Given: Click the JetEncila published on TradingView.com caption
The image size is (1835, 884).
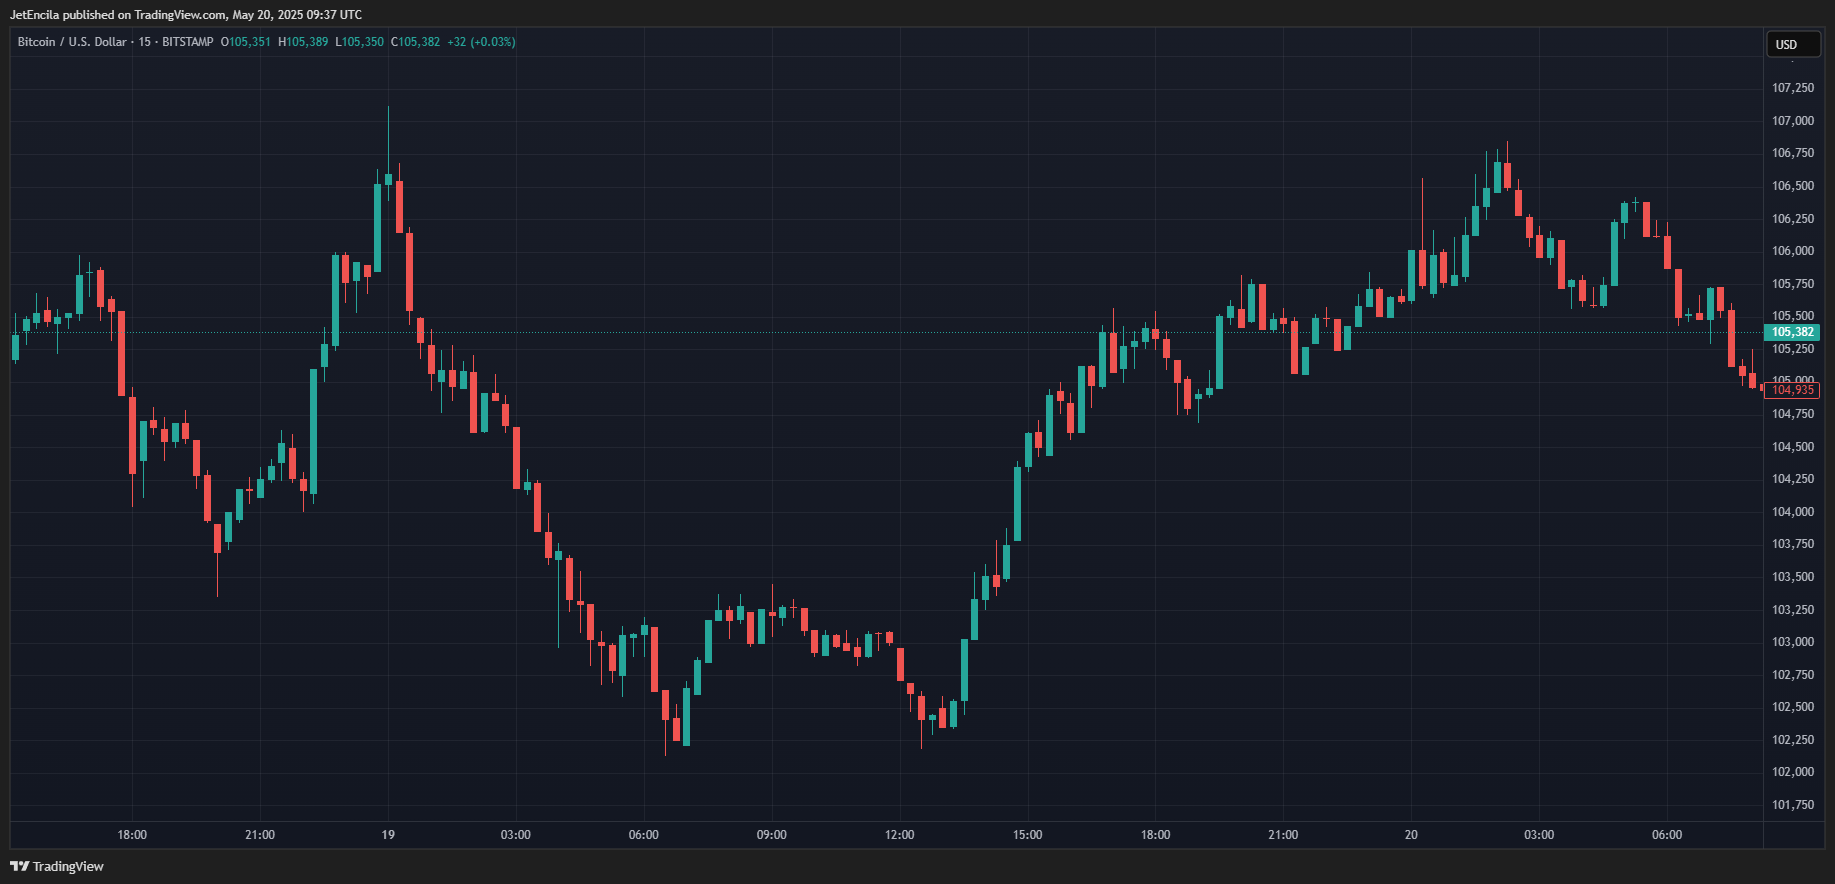Looking at the screenshot, I should [x=186, y=15].
